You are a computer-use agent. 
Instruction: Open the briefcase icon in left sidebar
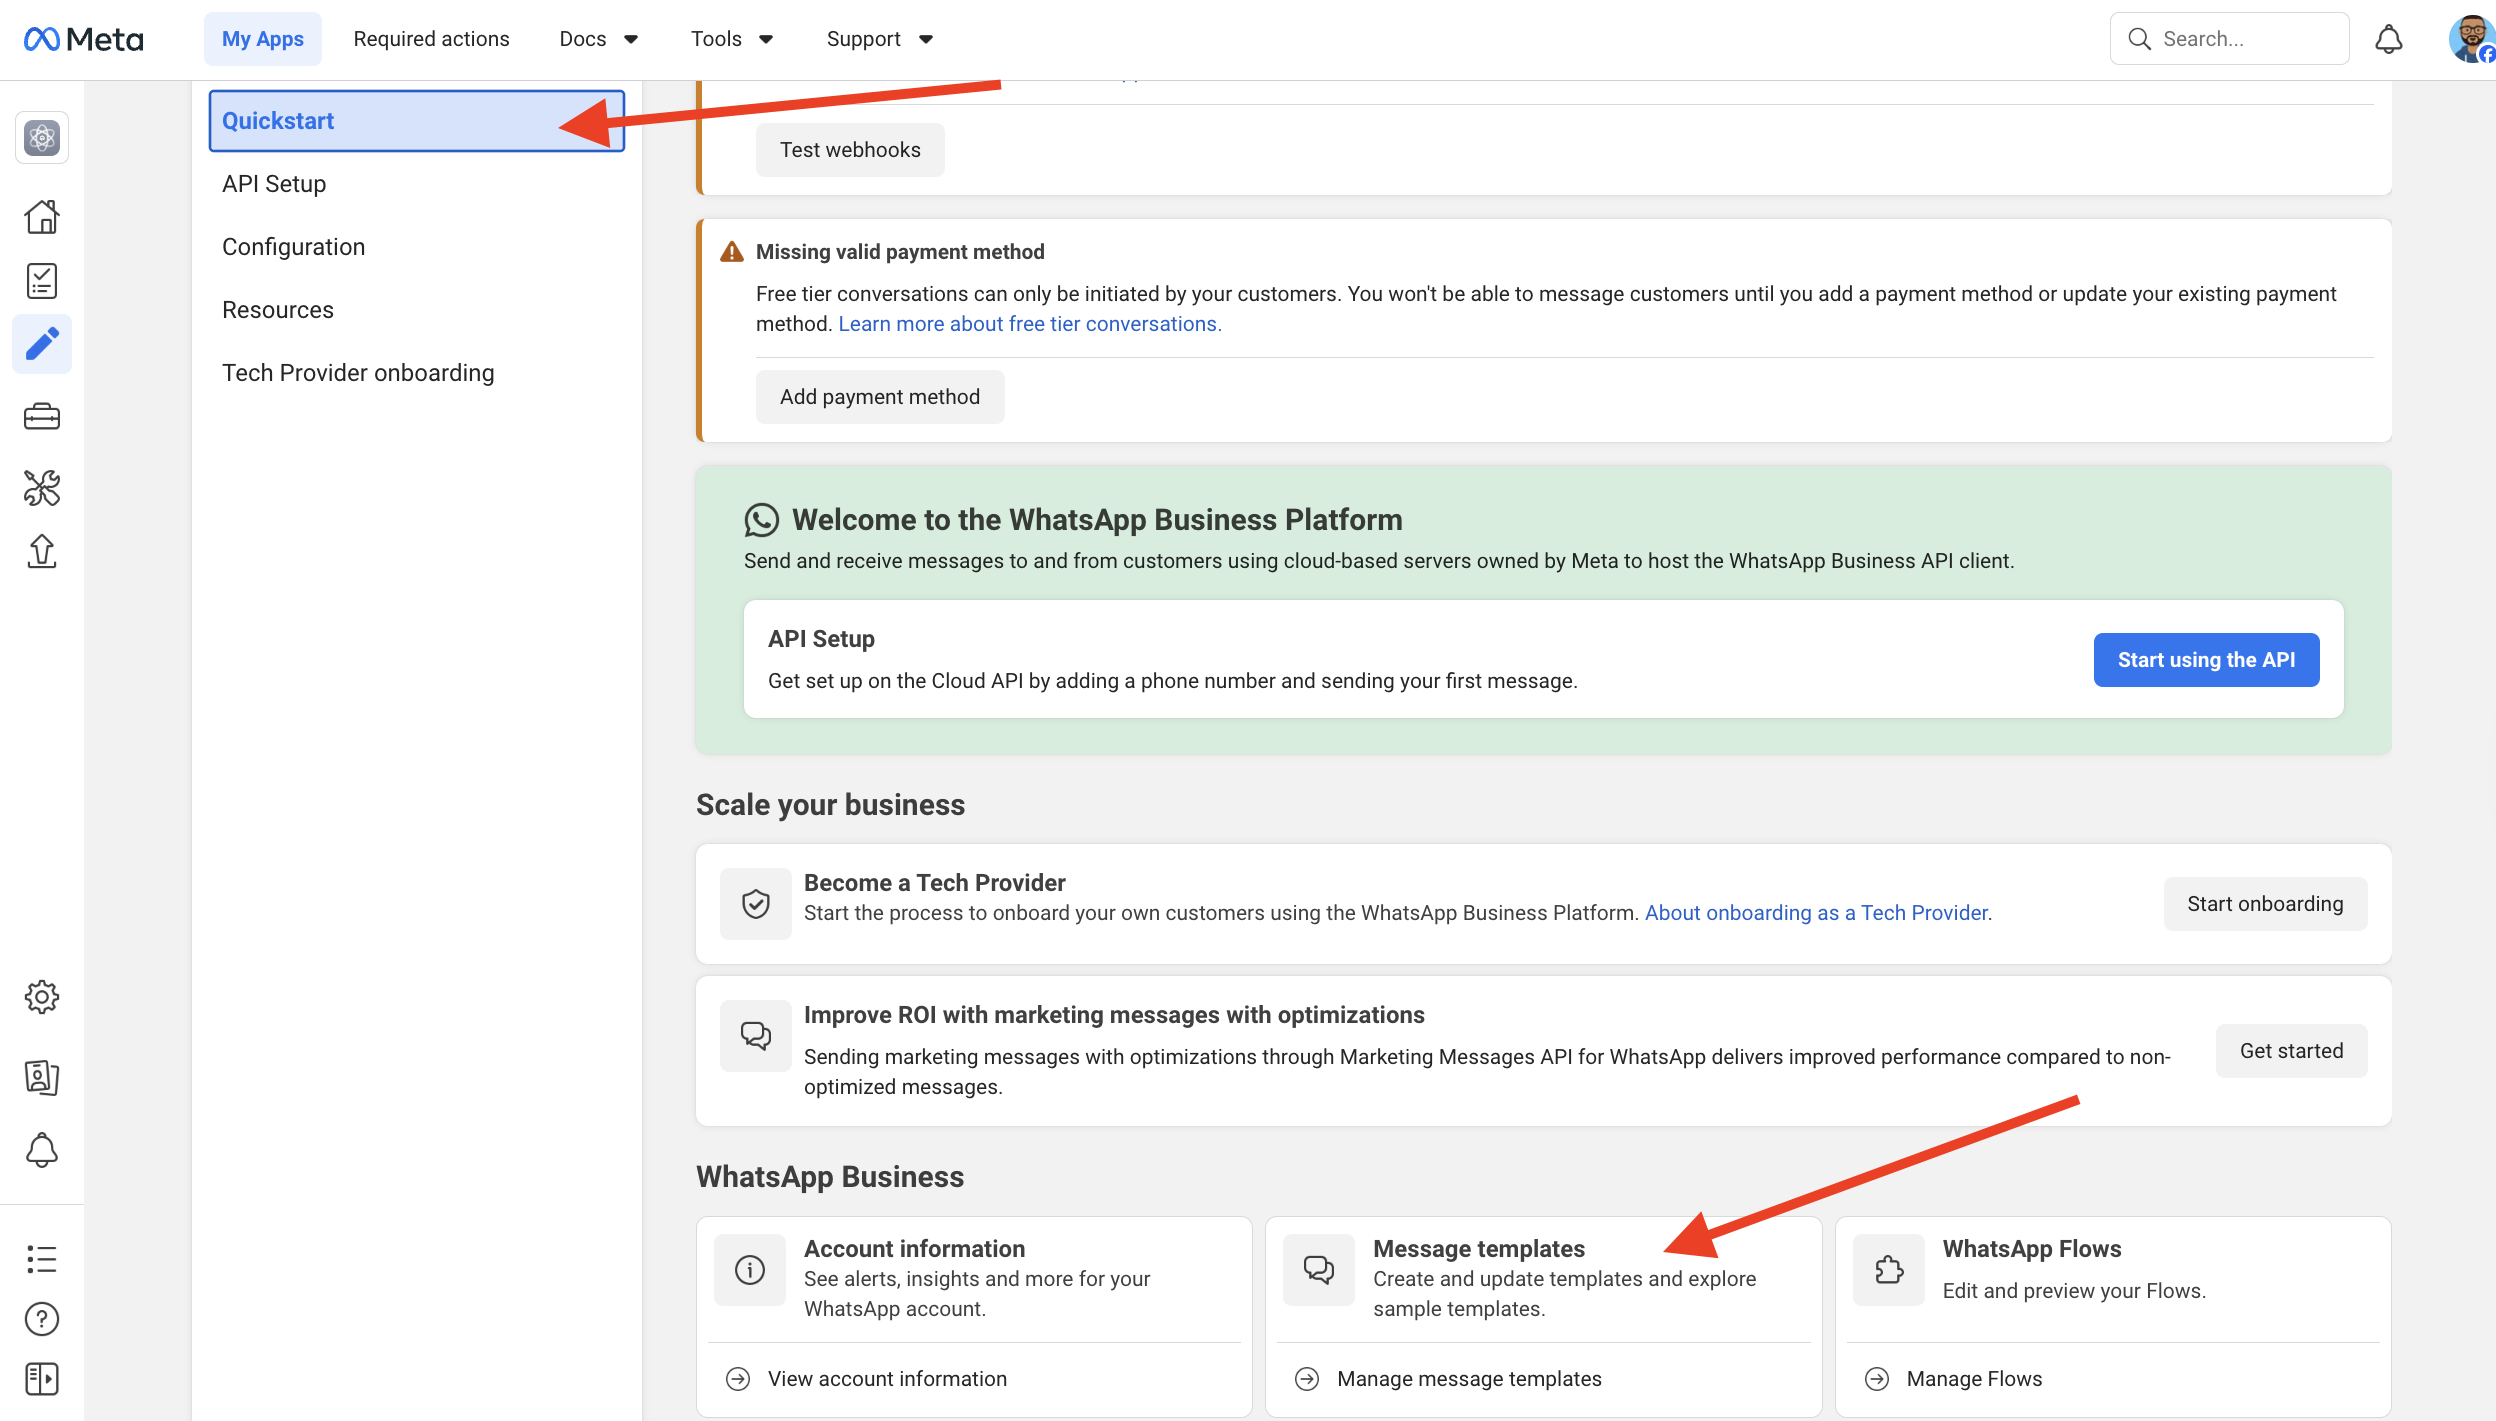(x=42, y=416)
